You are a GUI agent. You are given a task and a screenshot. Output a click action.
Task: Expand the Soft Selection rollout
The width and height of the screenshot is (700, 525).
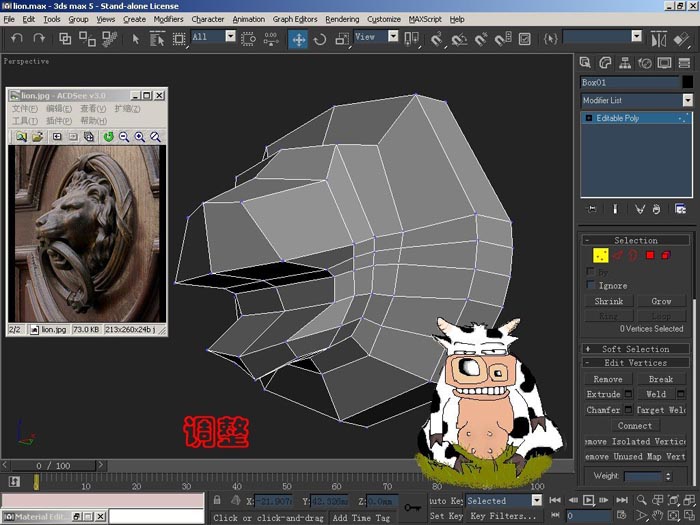pyautogui.click(x=635, y=349)
